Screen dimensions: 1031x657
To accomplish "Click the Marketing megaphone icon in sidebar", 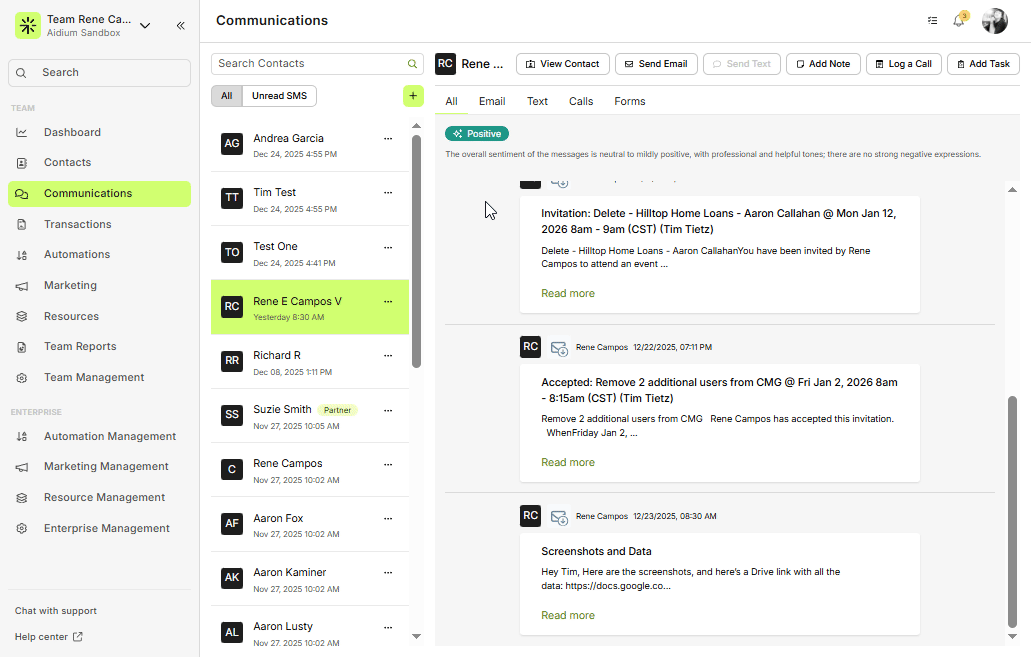I will point(22,286).
